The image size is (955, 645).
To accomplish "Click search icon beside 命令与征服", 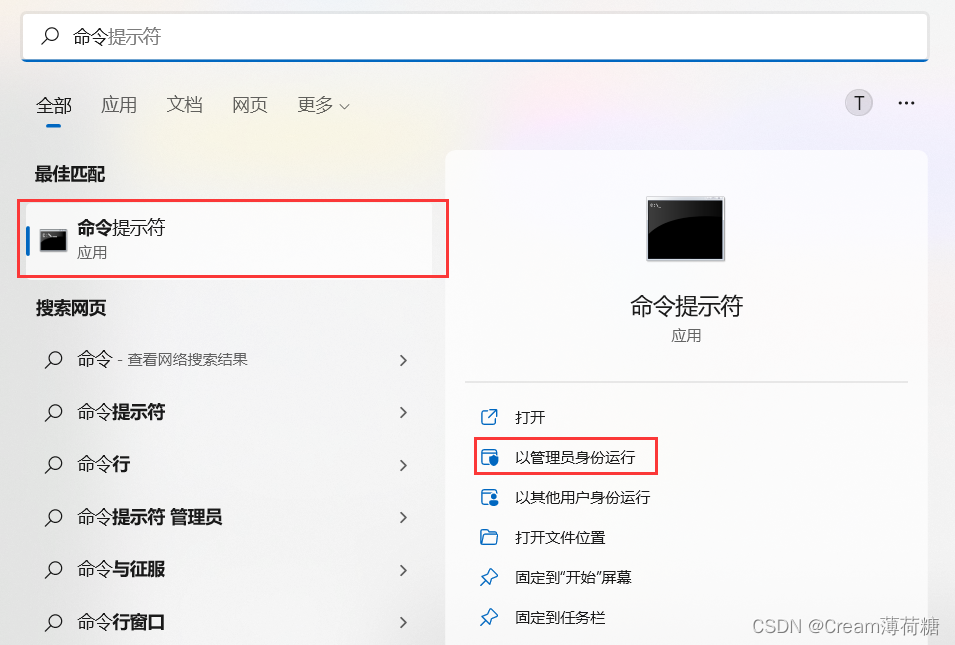I will [x=54, y=570].
